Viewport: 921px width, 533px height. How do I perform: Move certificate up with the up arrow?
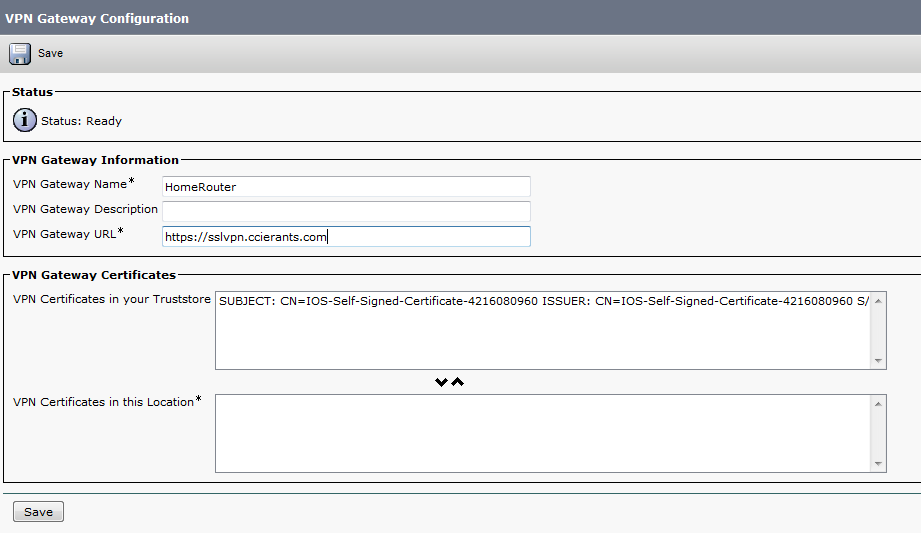(x=458, y=382)
